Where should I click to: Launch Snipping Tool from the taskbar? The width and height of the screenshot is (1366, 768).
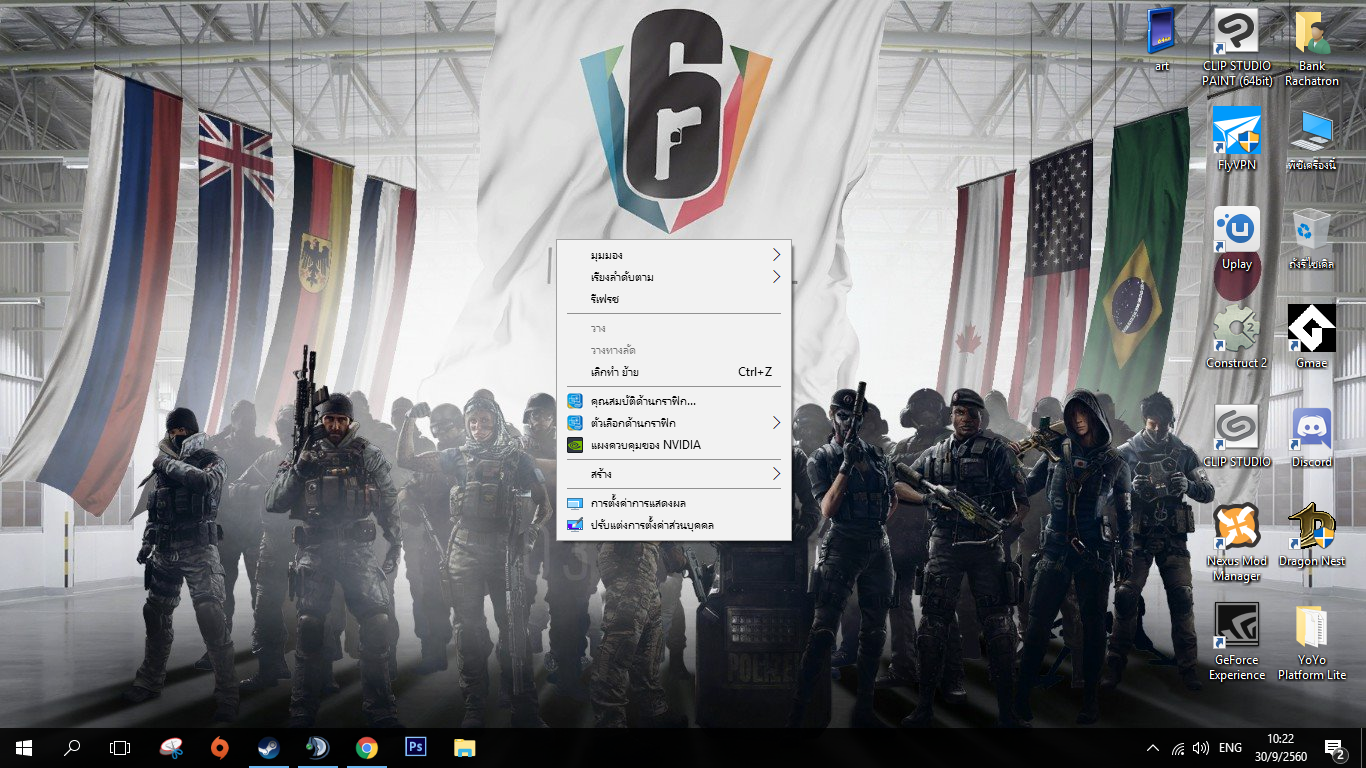[171, 748]
